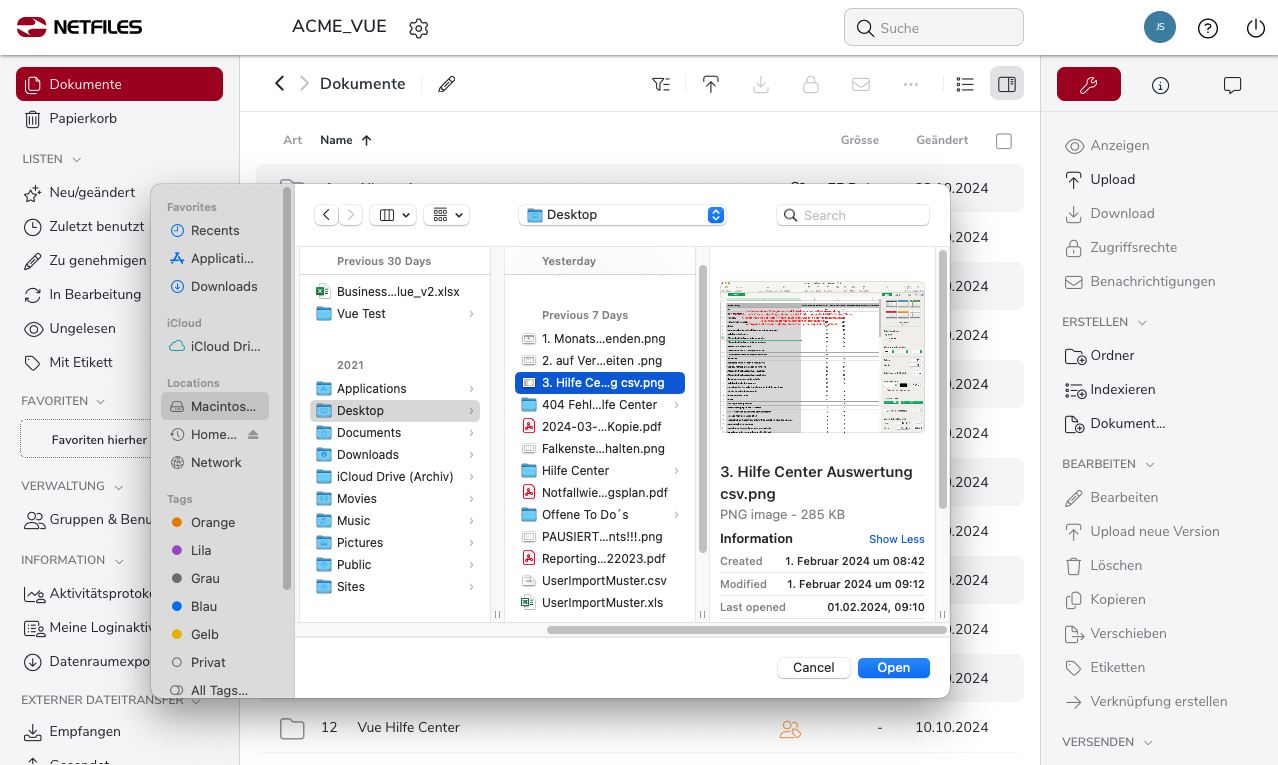Click Show Less link in preview pane
The image size is (1278, 765).
click(896, 539)
